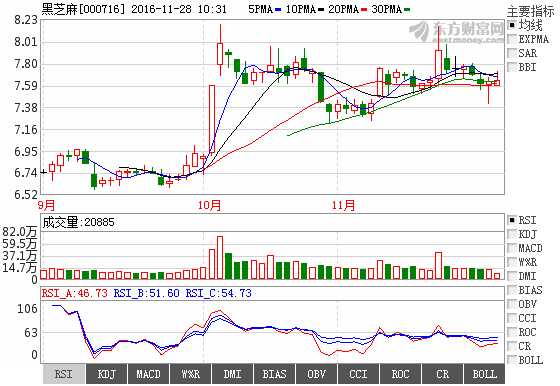Open the OBV bottom tab
Viewport: 560px width, 386px height.
(x=316, y=374)
